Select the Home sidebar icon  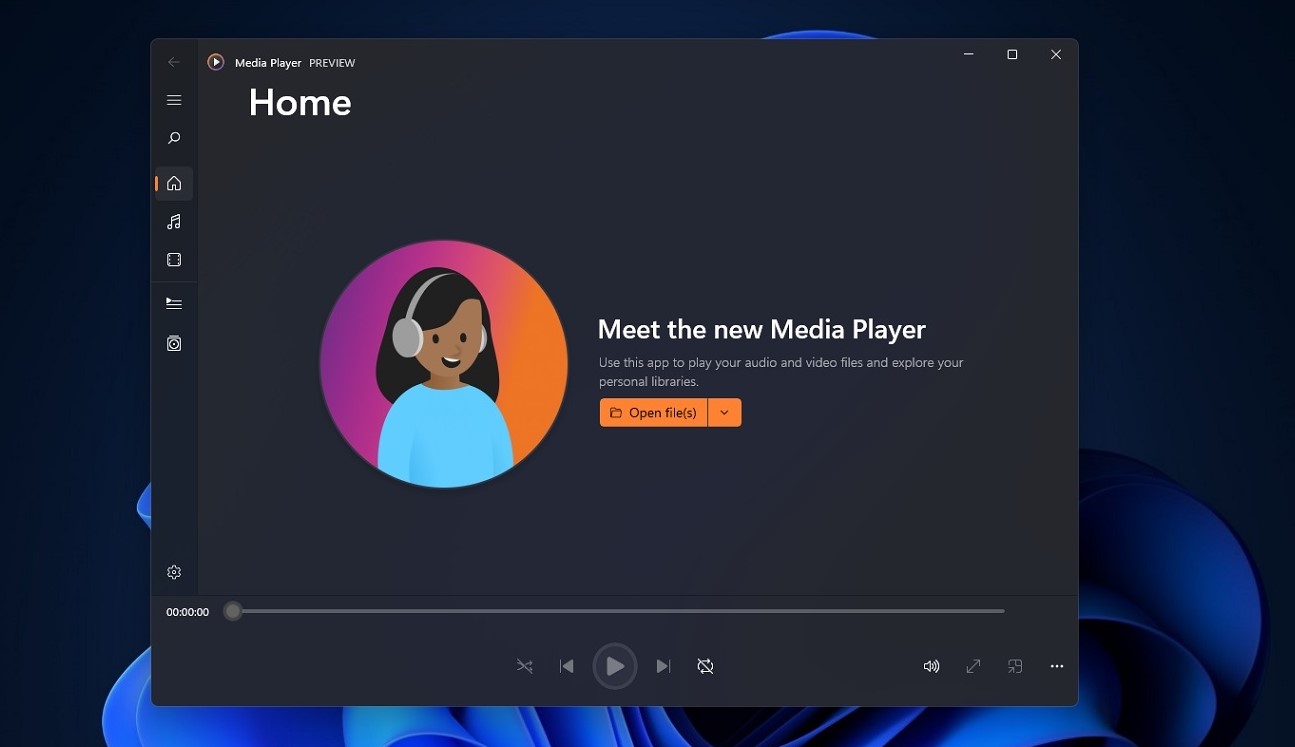point(174,183)
